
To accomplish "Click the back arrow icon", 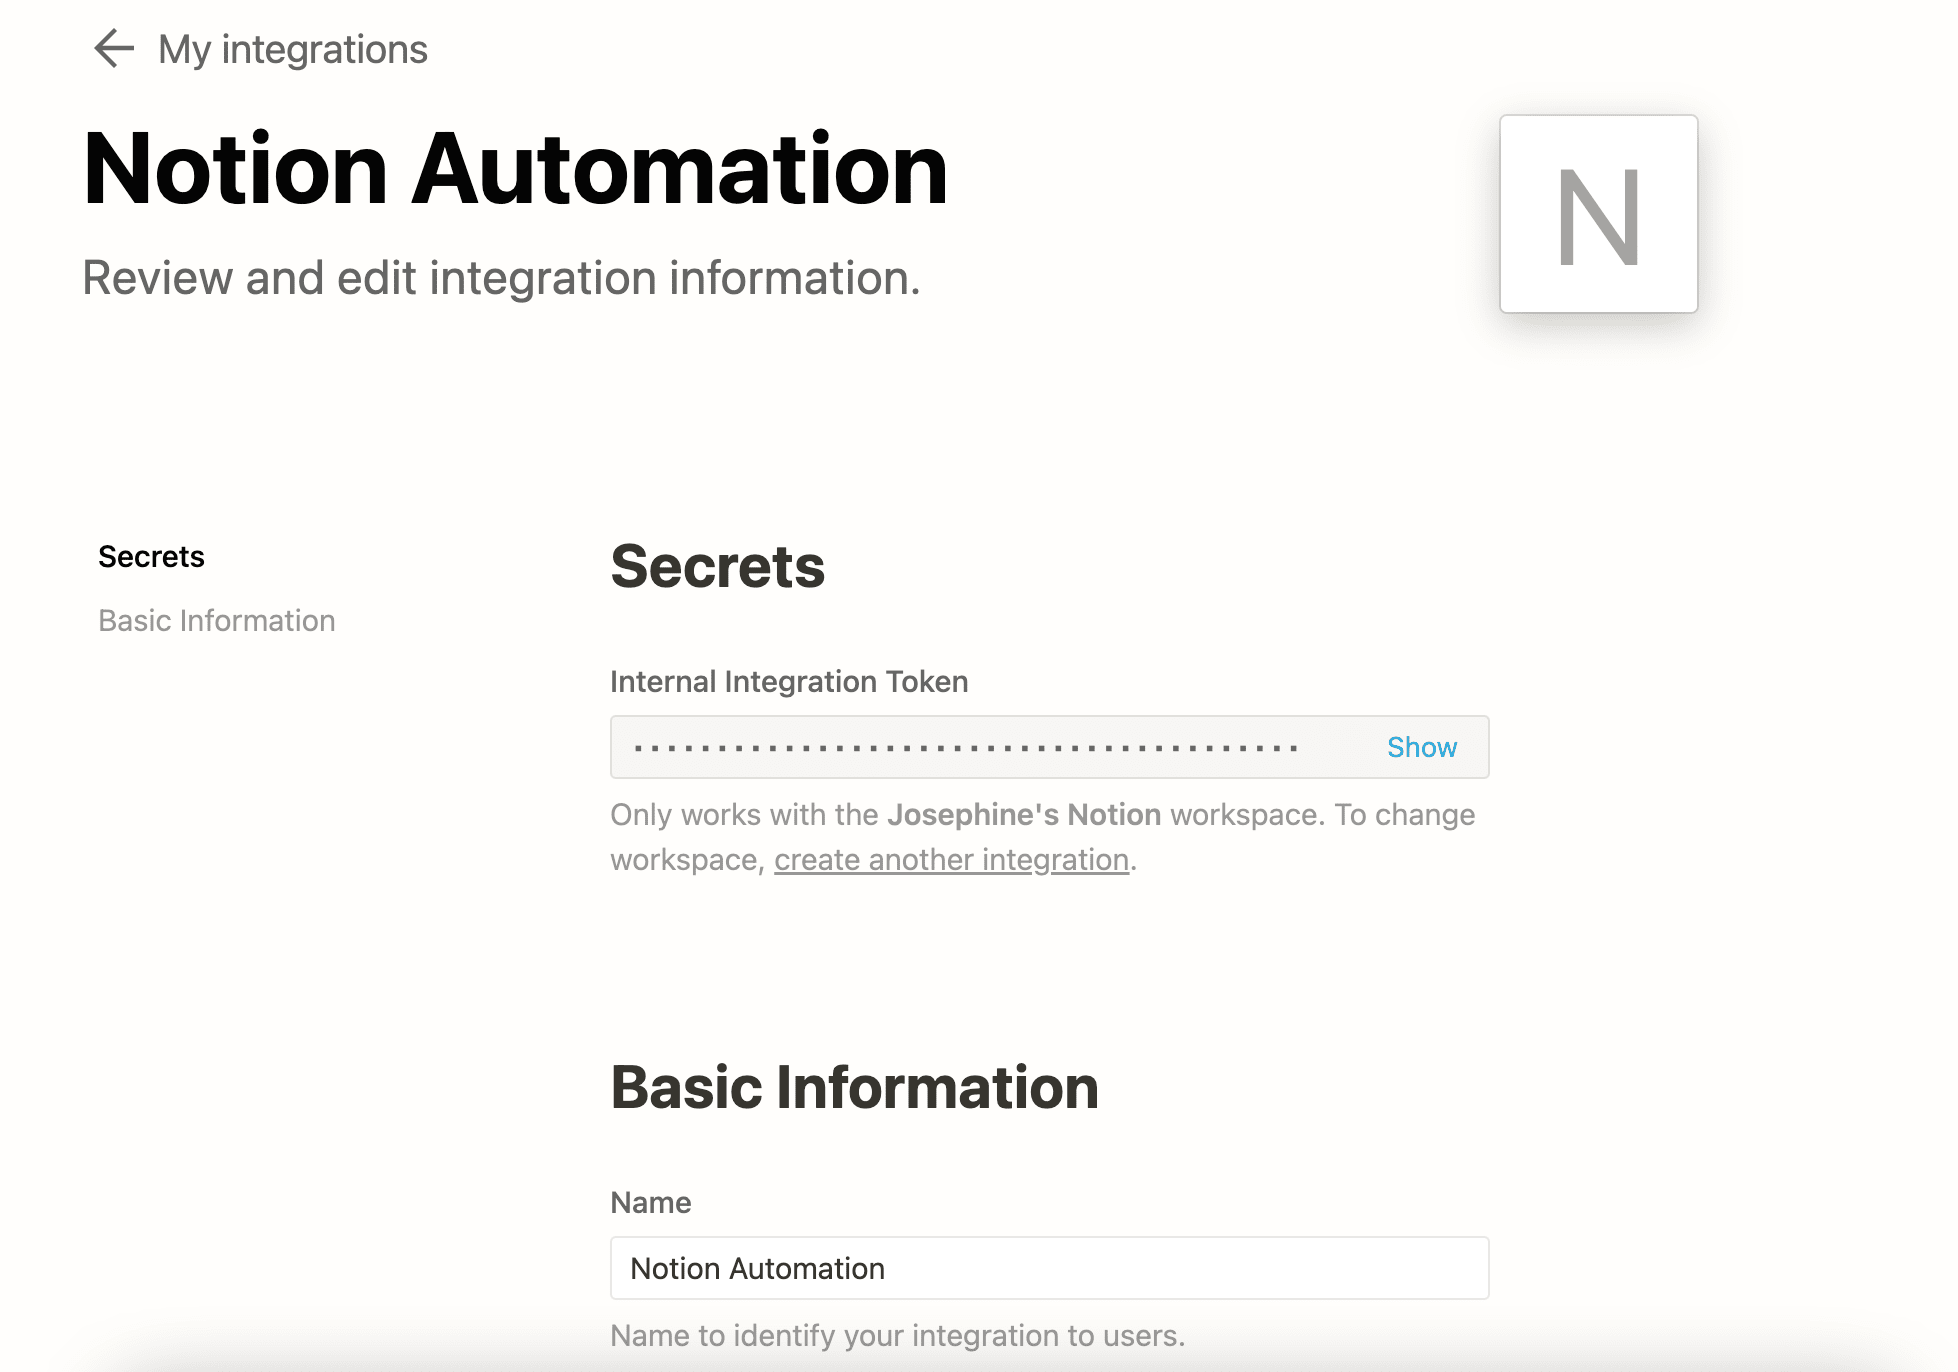I will 114,49.
